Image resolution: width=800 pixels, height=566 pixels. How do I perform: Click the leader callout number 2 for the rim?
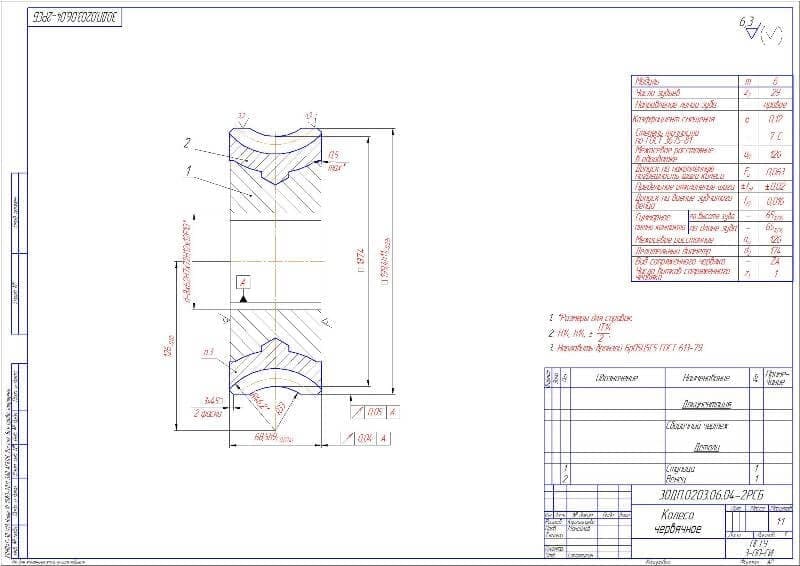click(187, 143)
